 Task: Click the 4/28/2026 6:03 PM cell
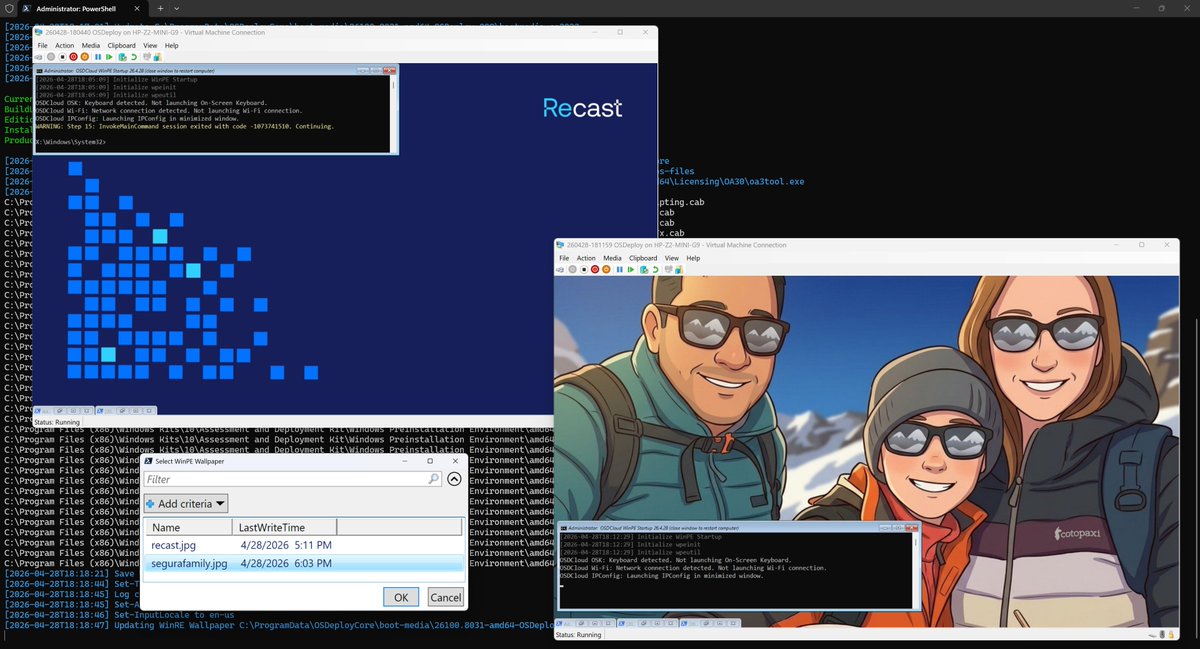(286, 564)
